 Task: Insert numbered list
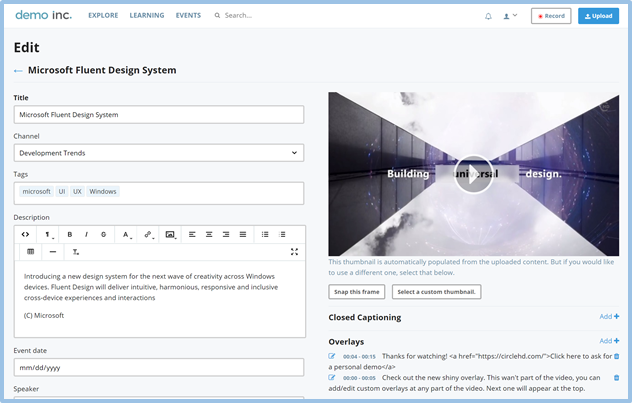point(282,234)
